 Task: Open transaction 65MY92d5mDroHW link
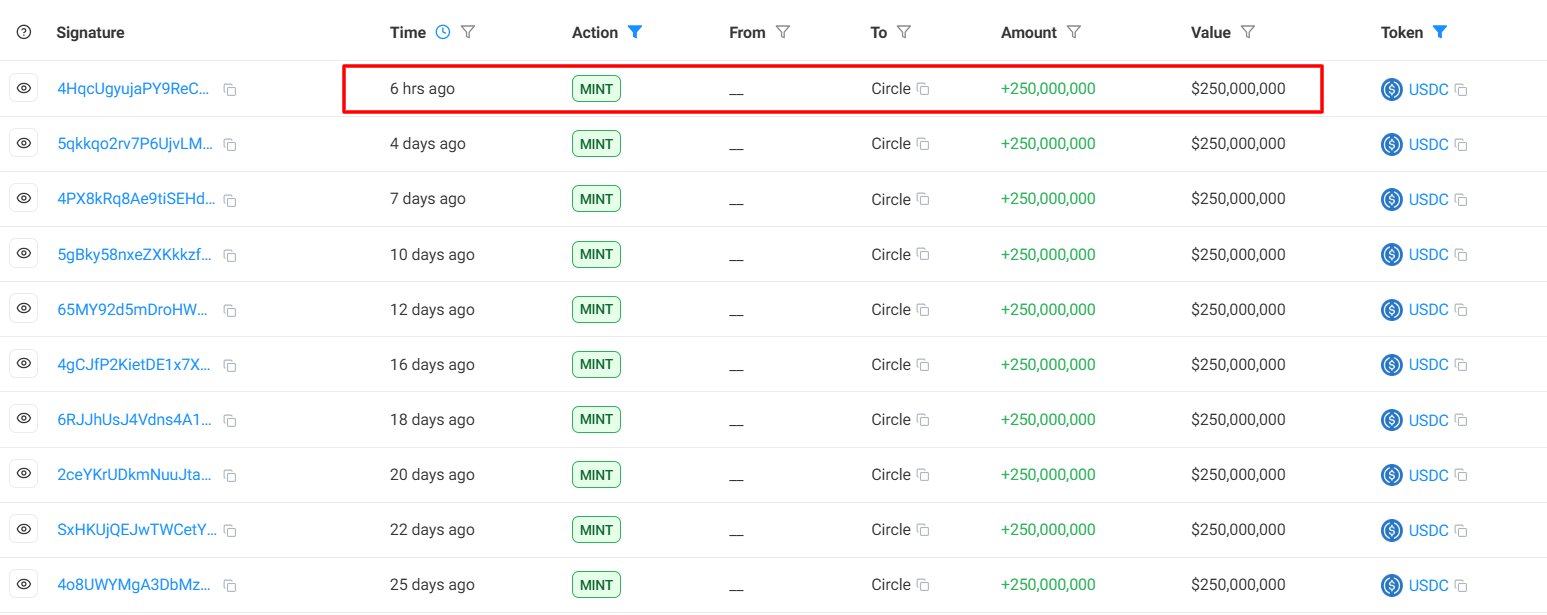click(135, 310)
